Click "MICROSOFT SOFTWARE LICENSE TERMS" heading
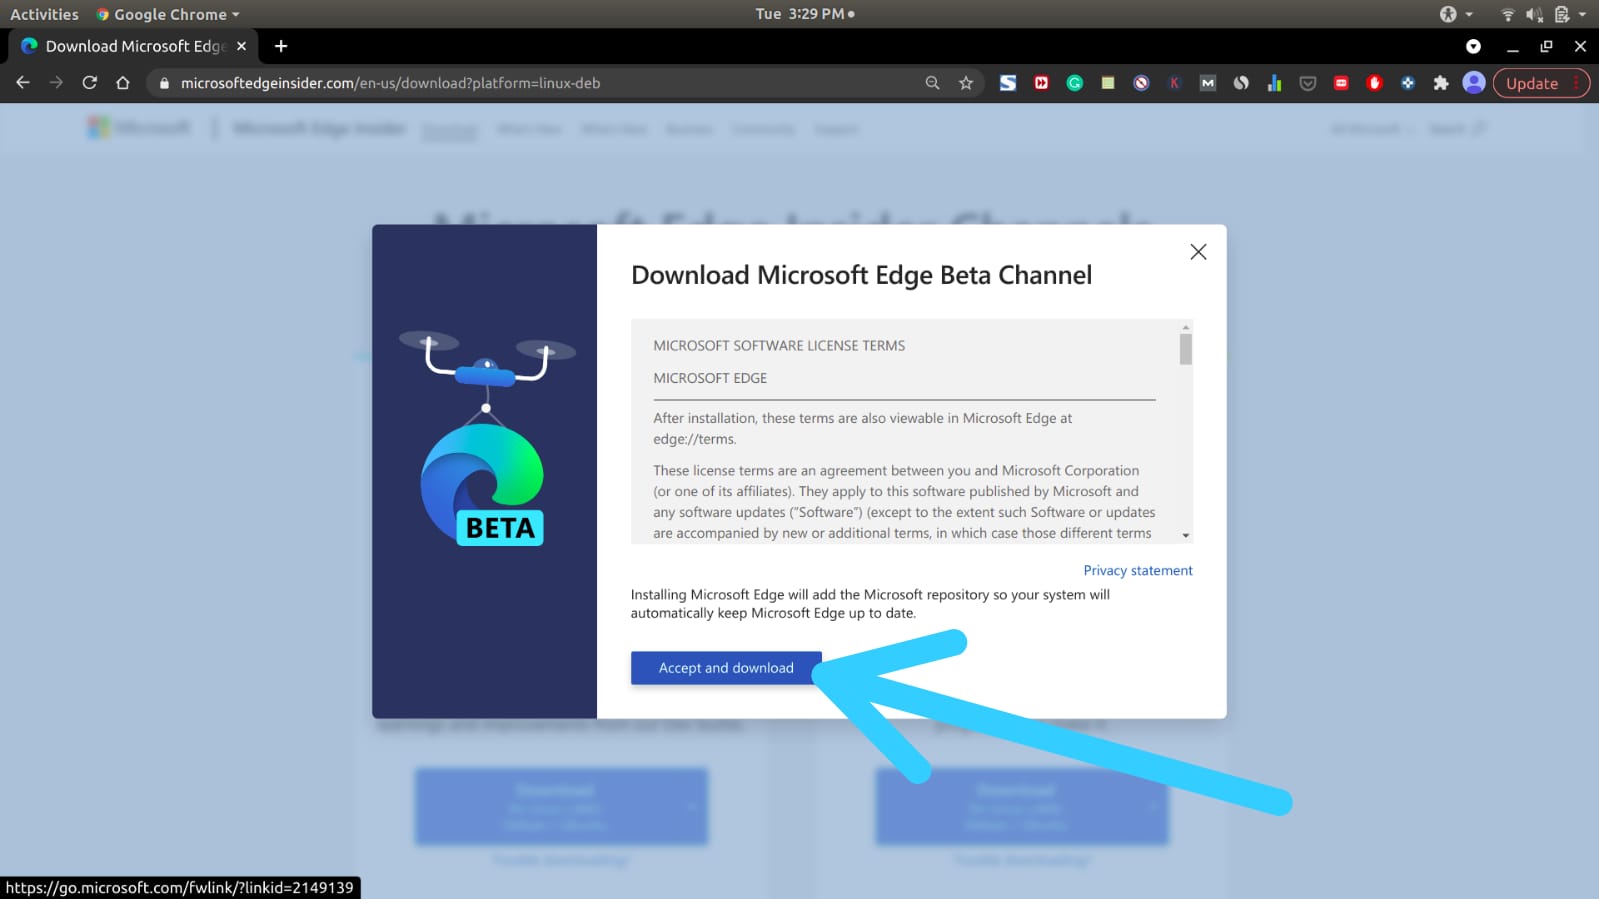The image size is (1599, 899). (x=779, y=345)
